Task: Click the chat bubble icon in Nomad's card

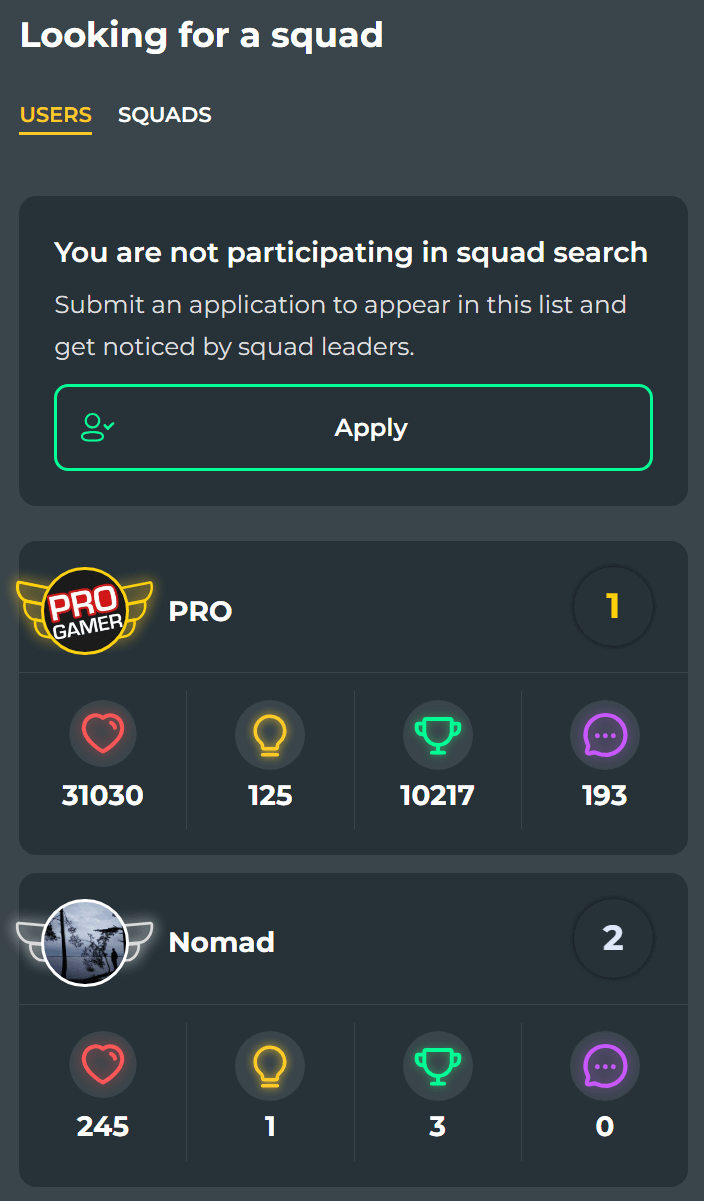Action: (x=604, y=1067)
